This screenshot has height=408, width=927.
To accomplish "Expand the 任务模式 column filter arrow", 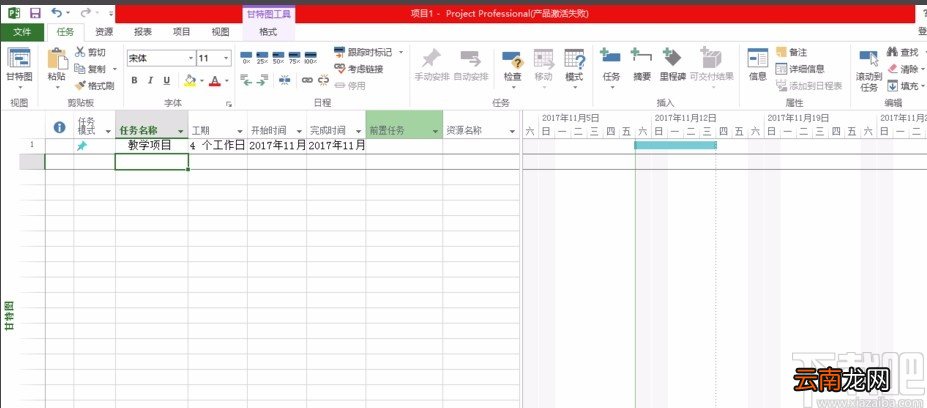I will [108, 131].
